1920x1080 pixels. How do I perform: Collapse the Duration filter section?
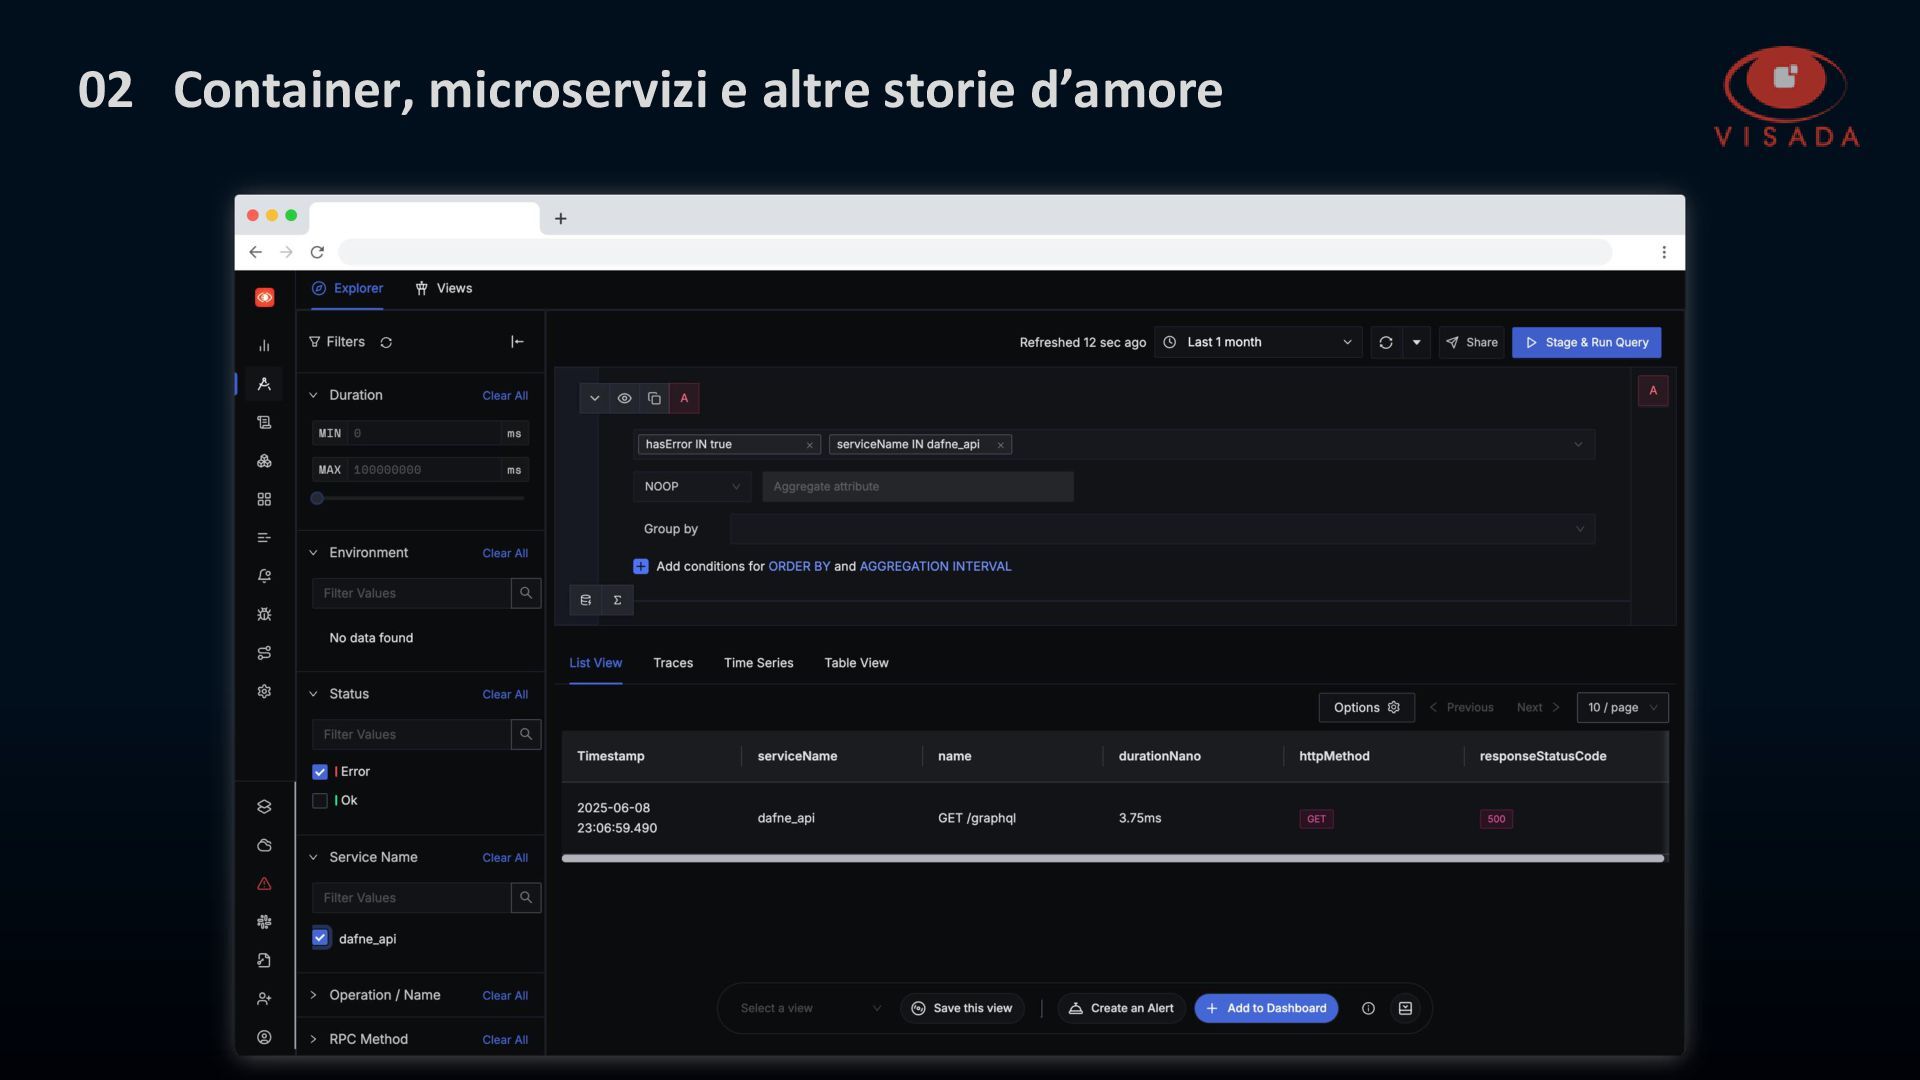pos(313,395)
